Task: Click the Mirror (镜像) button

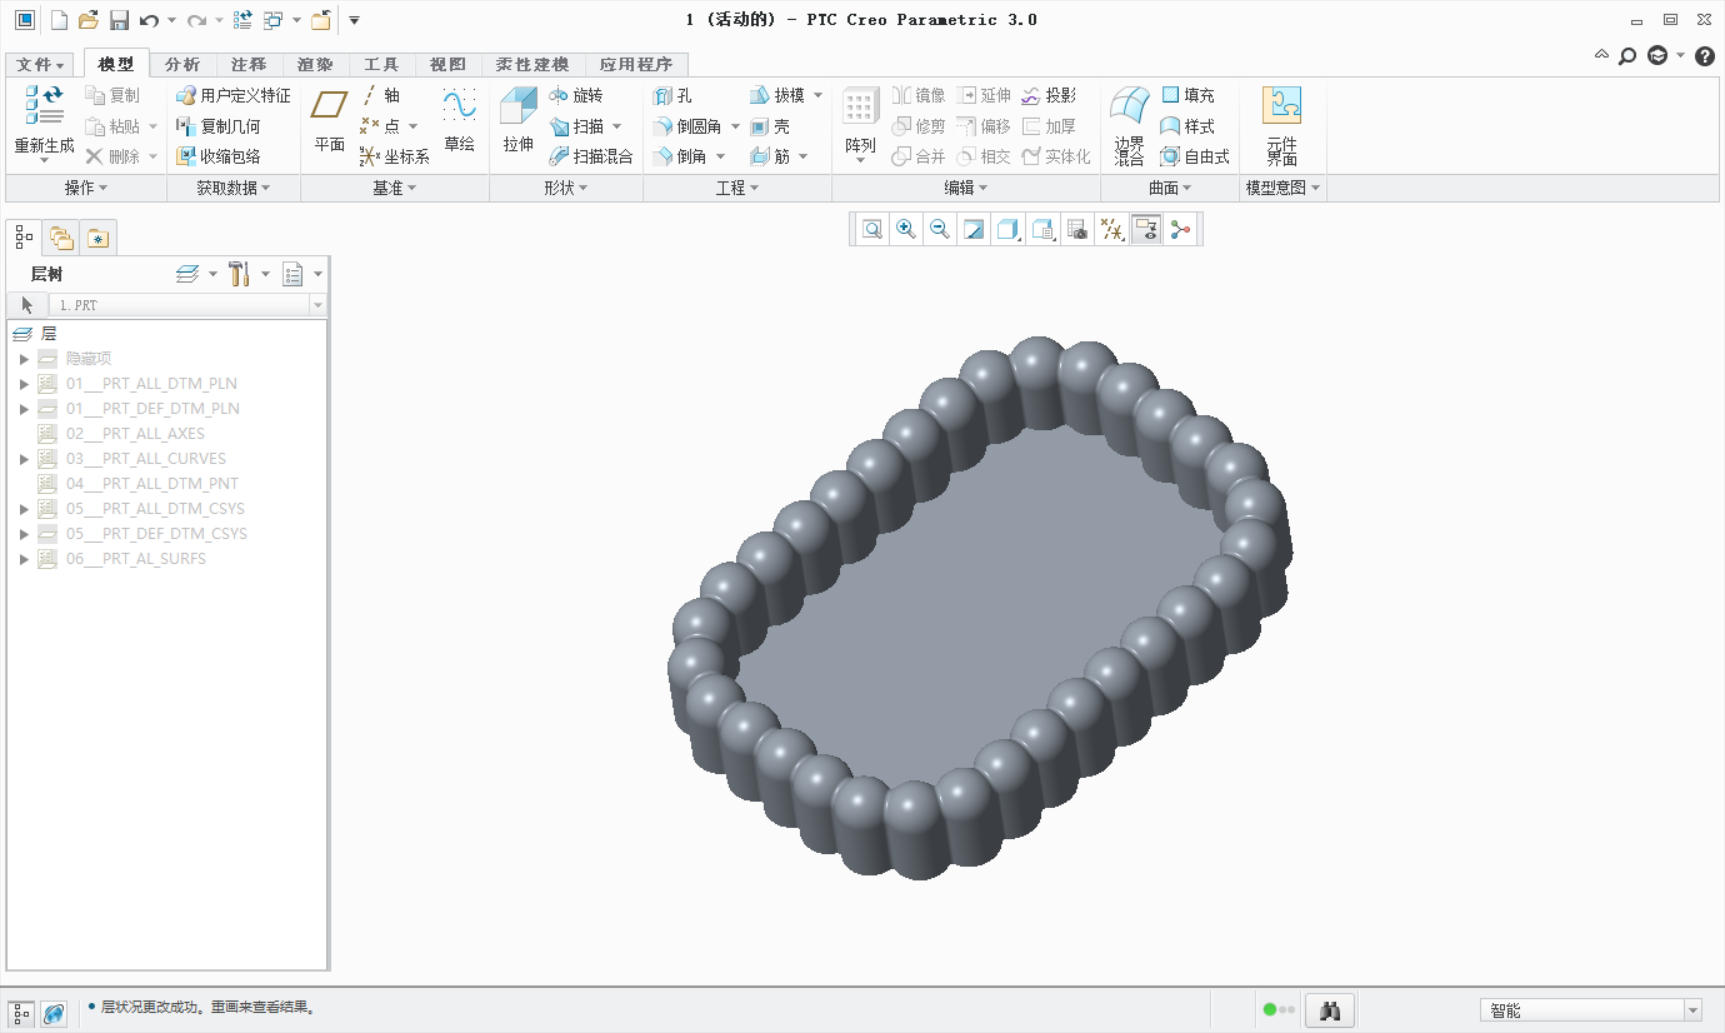Action: [x=918, y=95]
